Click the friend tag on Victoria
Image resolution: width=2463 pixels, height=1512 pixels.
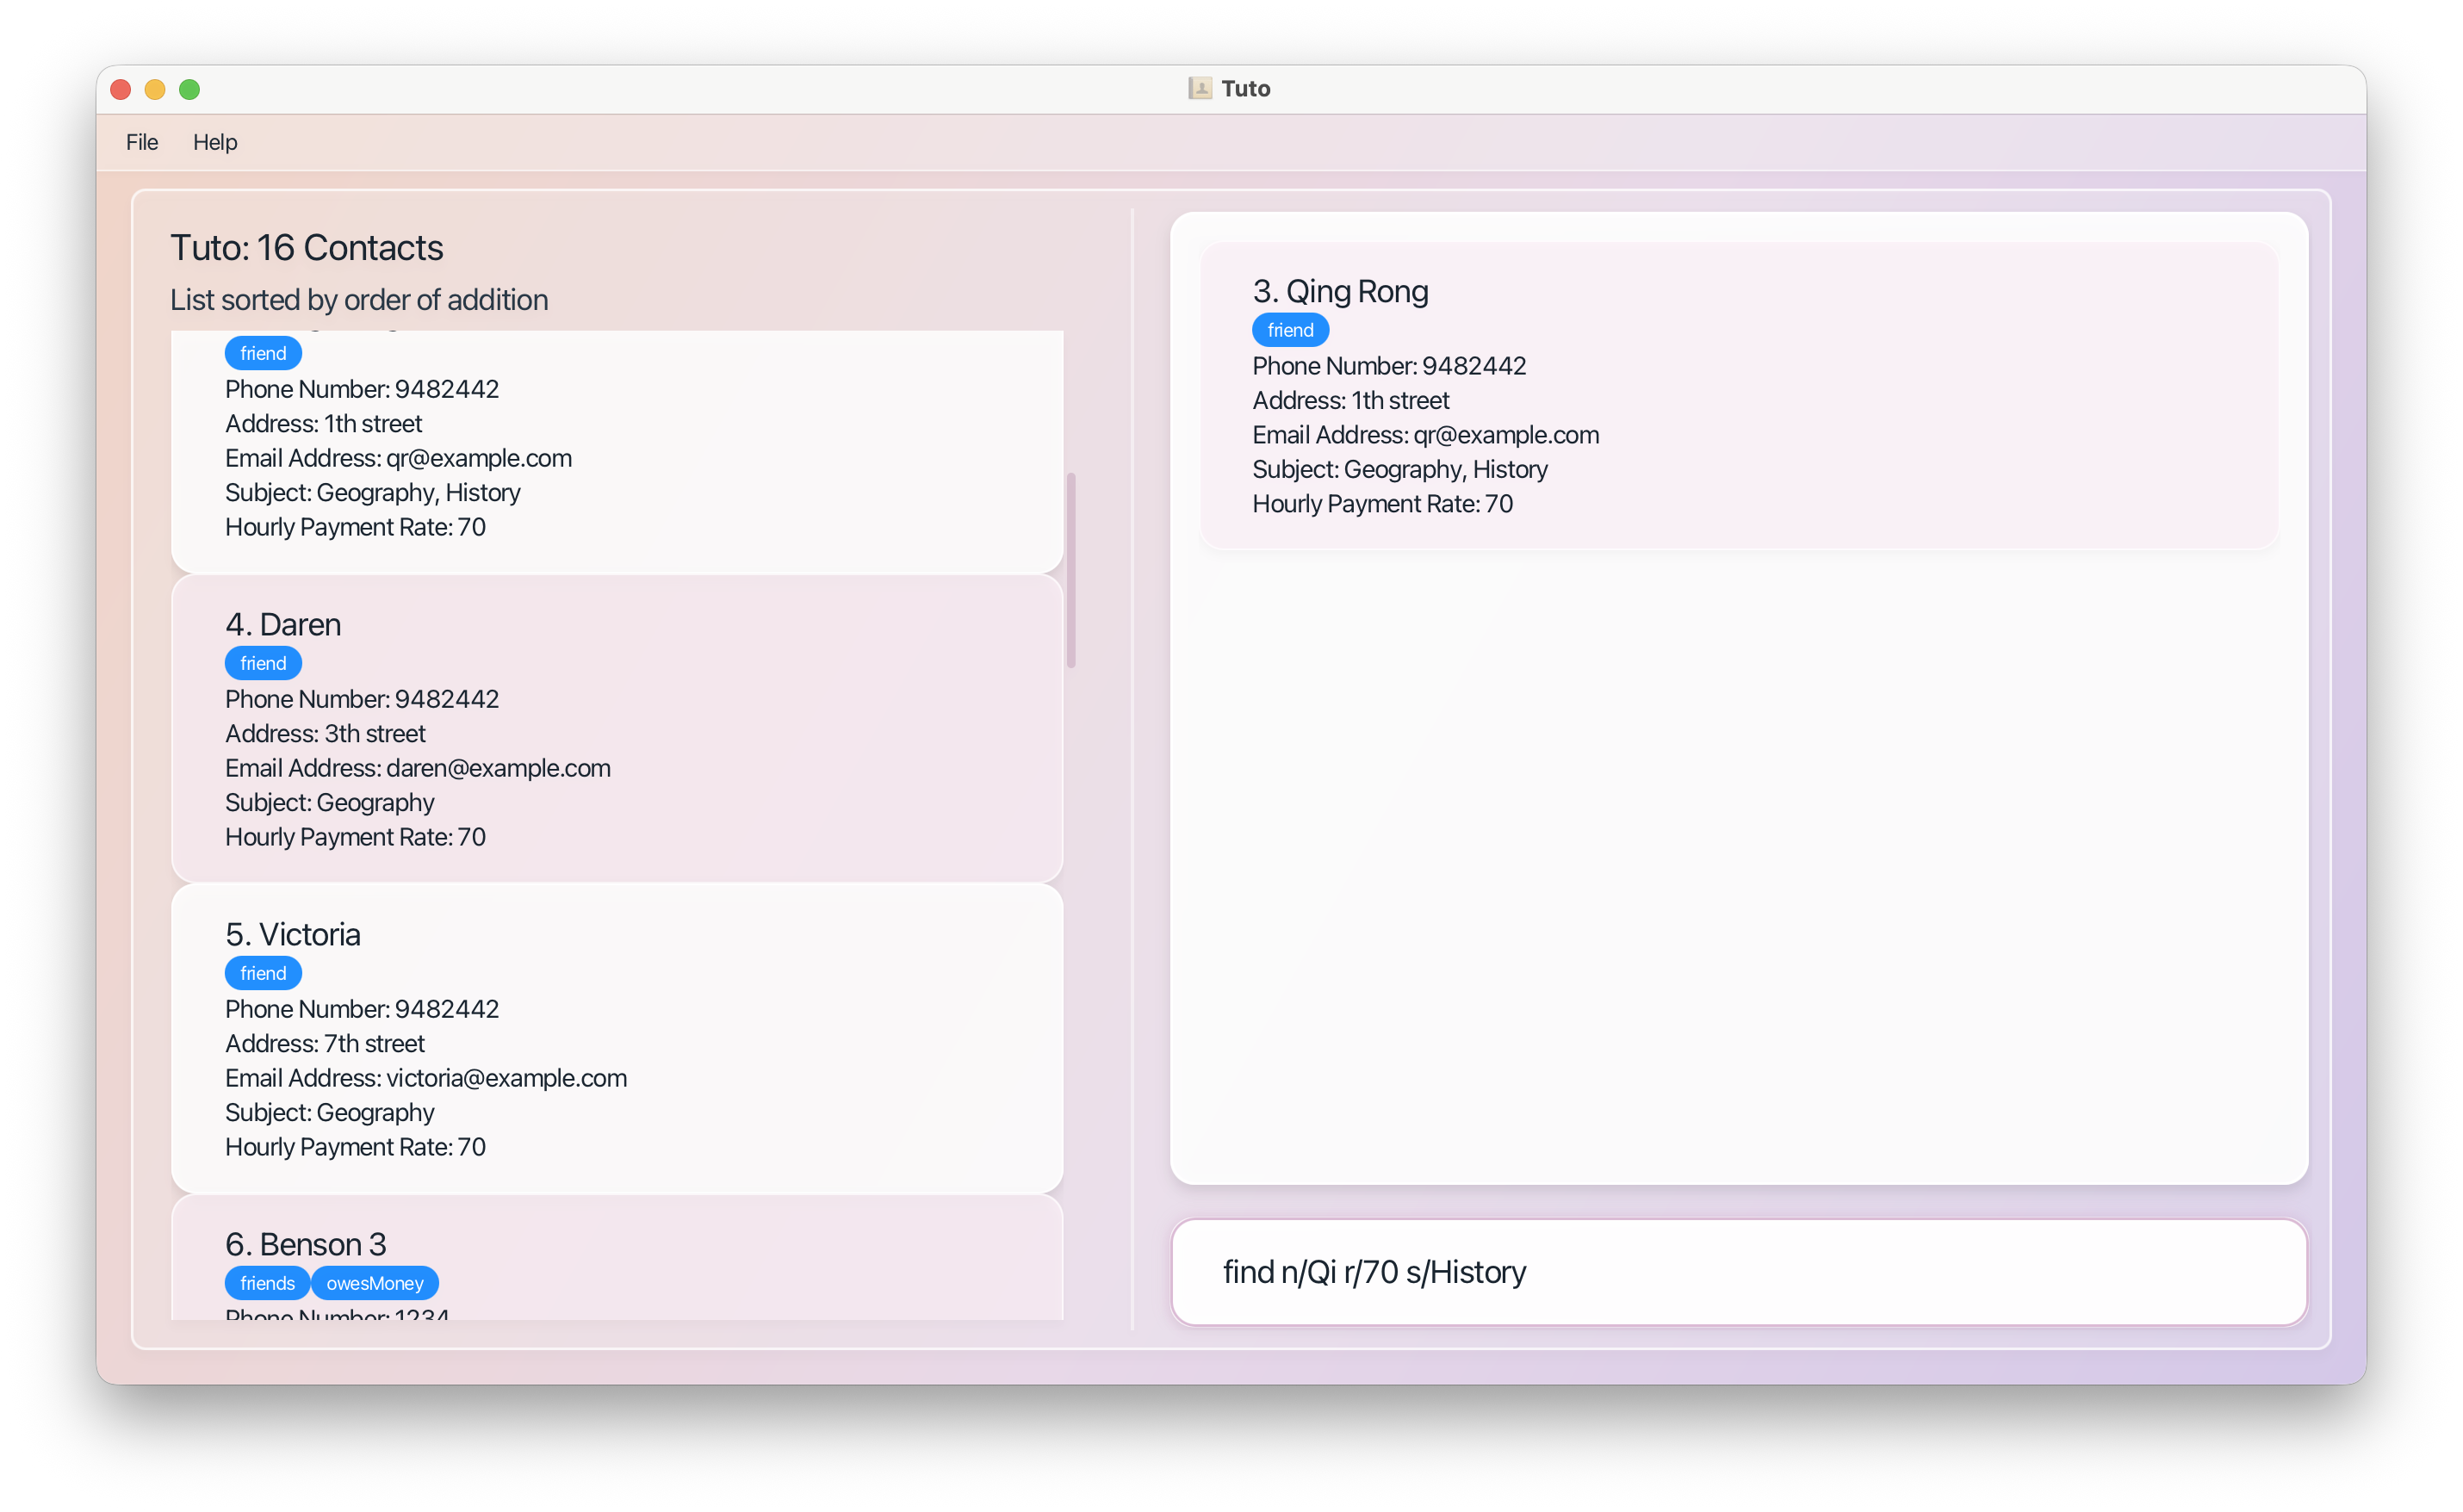tap(263, 973)
